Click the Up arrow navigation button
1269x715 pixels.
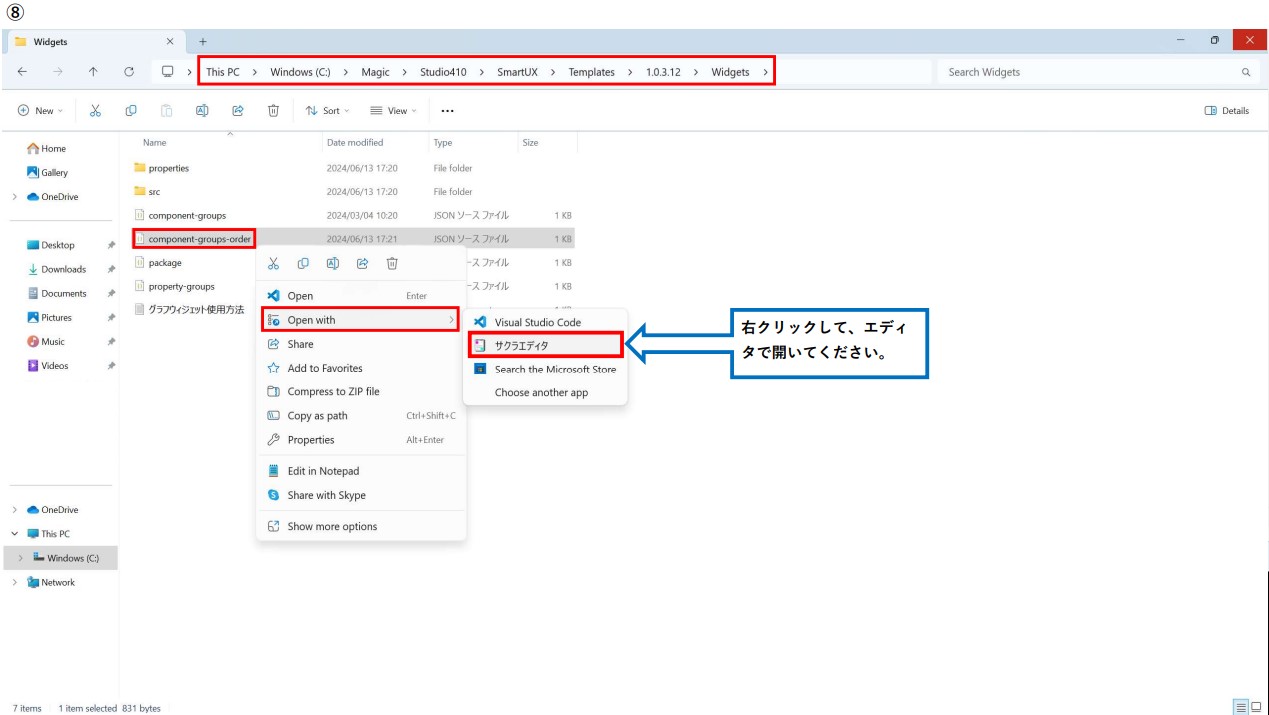[93, 72]
